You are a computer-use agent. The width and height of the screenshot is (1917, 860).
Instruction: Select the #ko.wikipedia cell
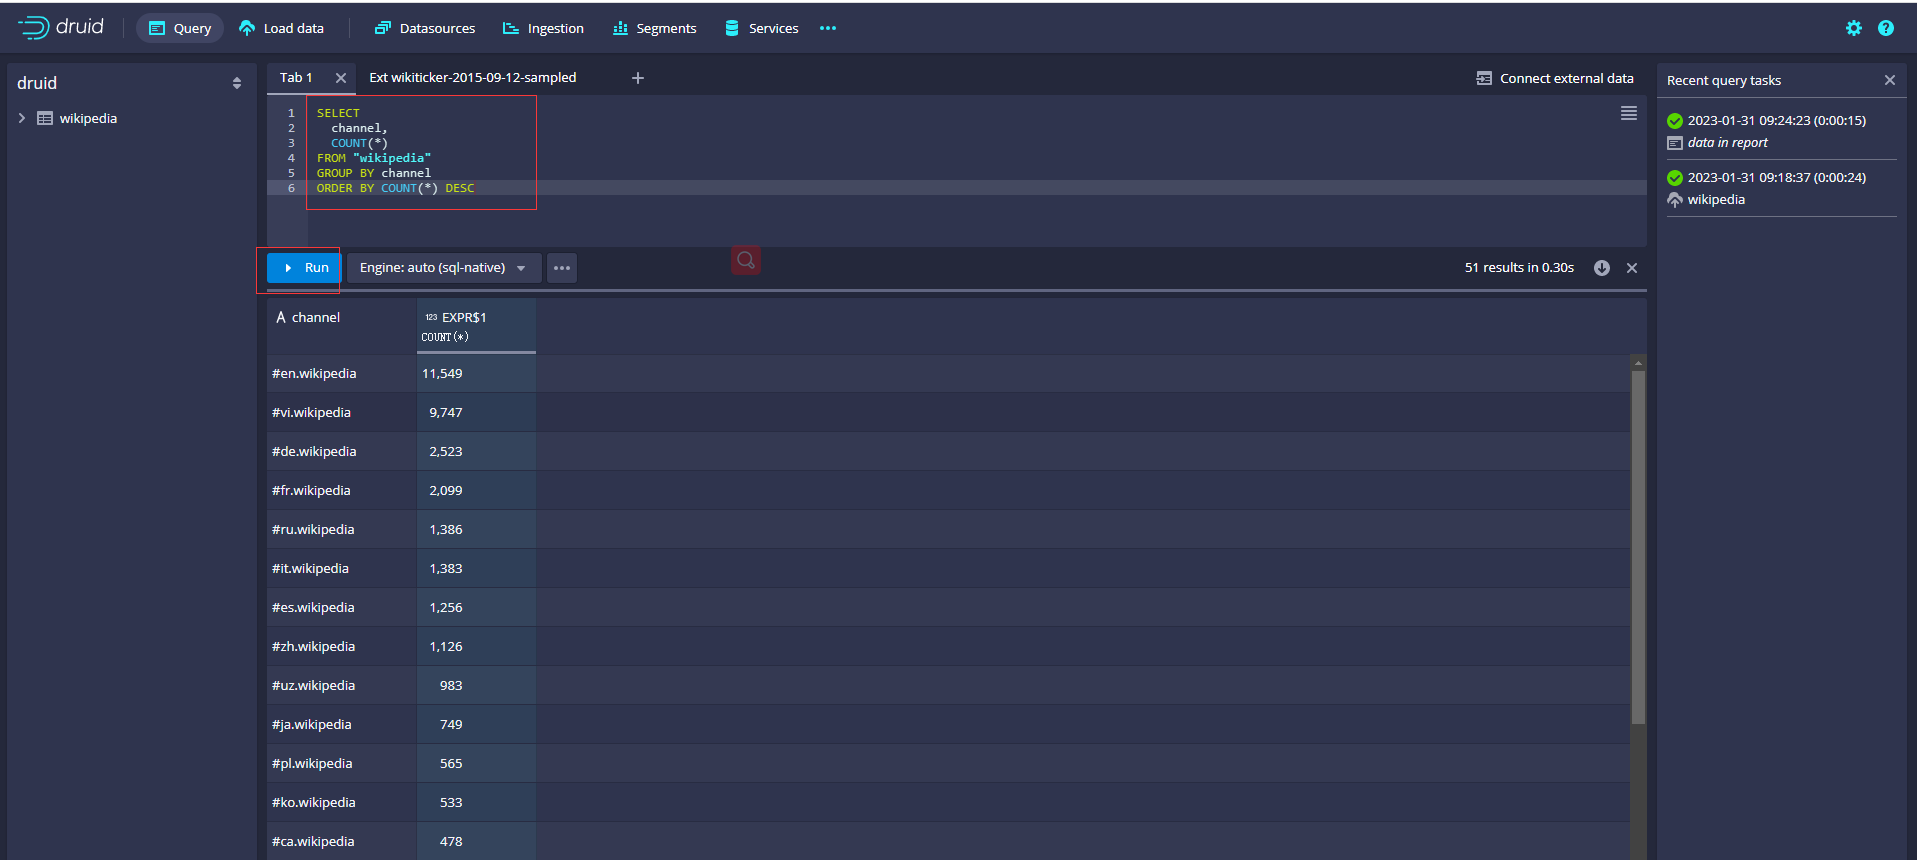(341, 802)
